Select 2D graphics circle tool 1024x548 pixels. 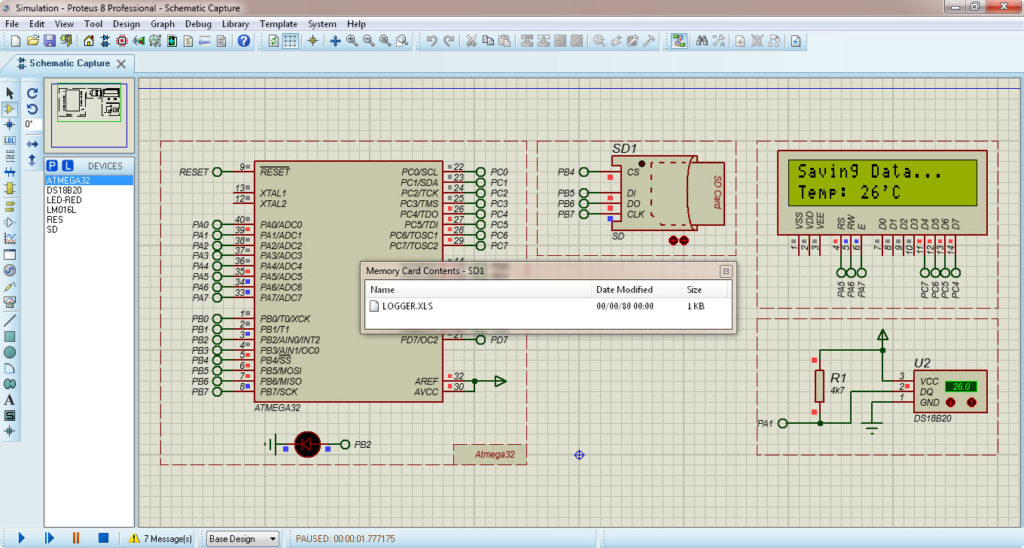10,352
